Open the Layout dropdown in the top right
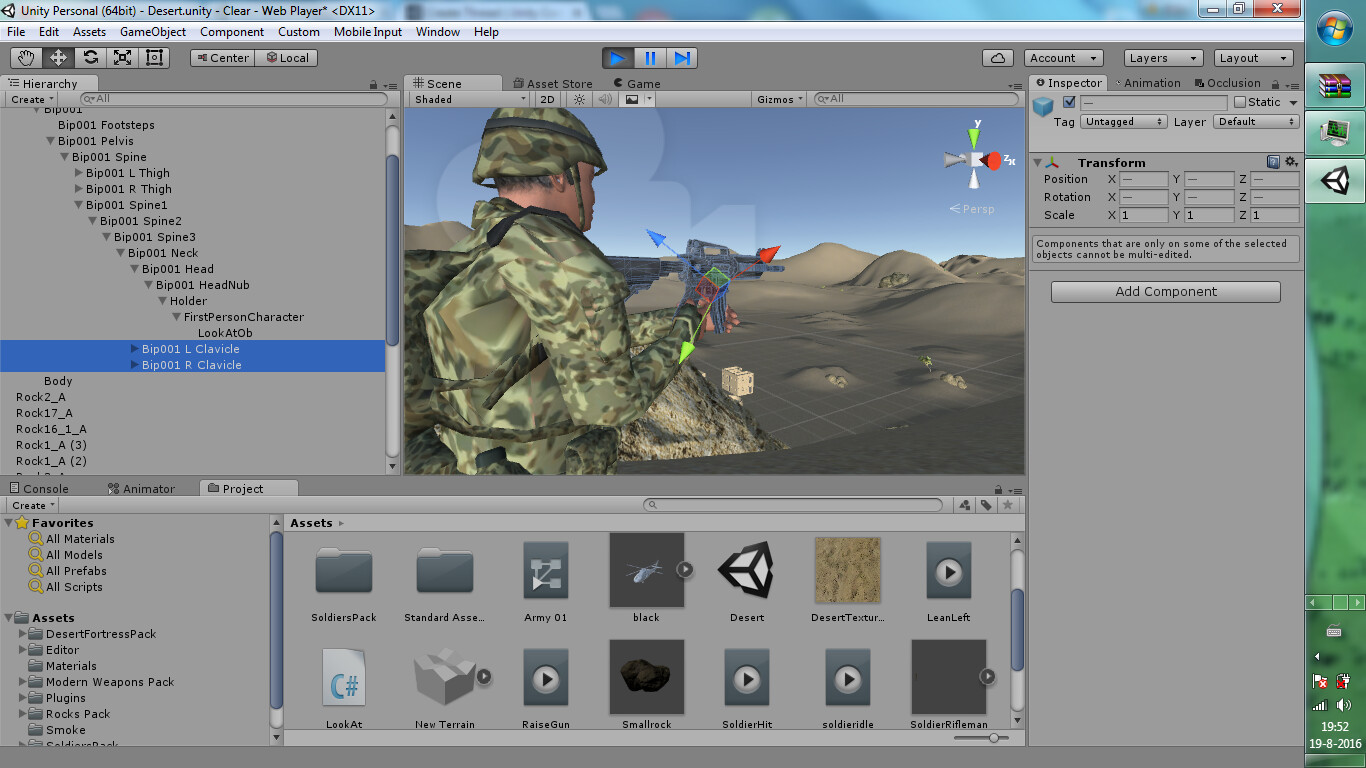This screenshot has height=768, width=1366. click(1253, 57)
